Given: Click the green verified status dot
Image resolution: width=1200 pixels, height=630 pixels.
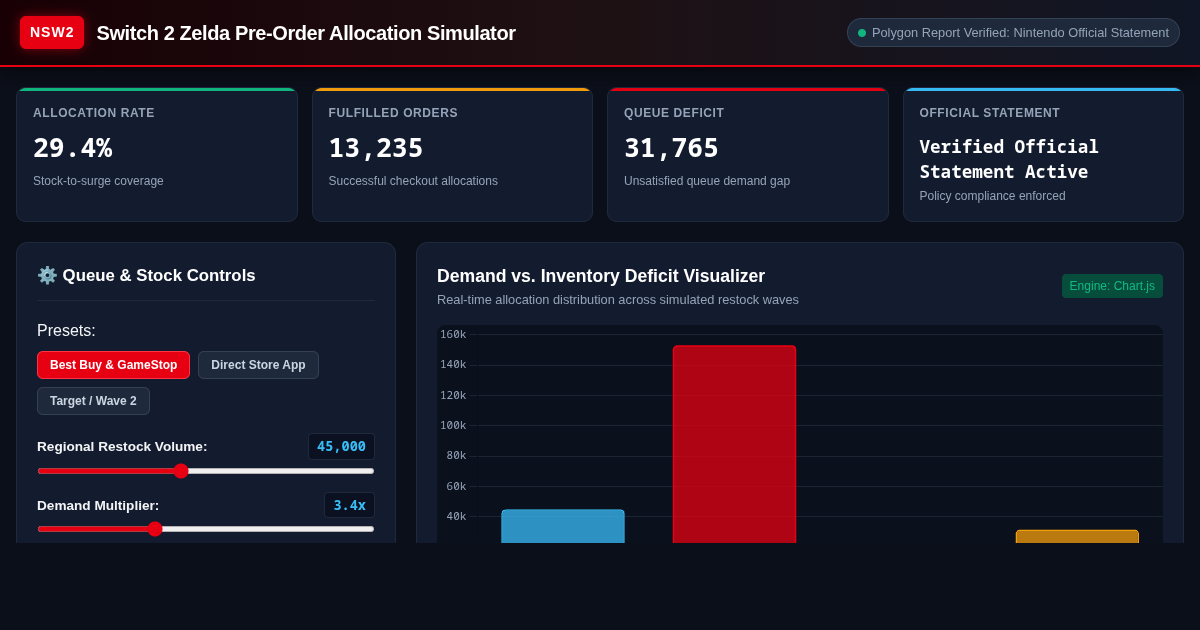Looking at the screenshot, I should click(x=862, y=33).
